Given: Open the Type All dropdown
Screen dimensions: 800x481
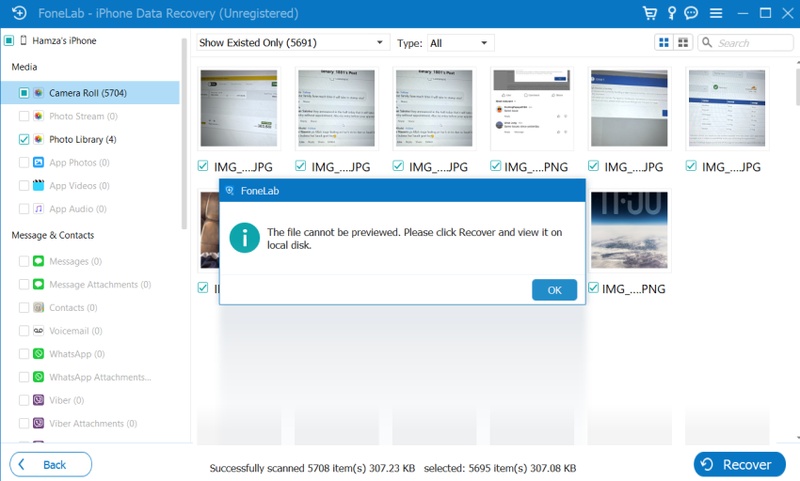Looking at the screenshot, I should pos(460,43).
